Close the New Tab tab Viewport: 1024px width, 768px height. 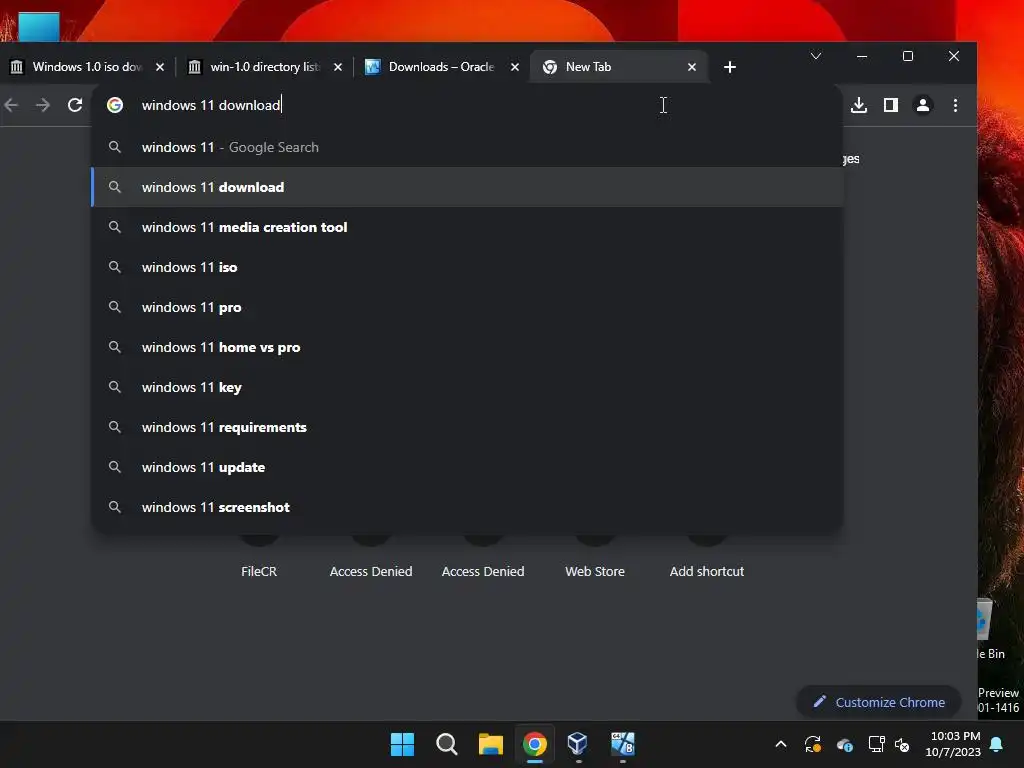tap(692, 67)
